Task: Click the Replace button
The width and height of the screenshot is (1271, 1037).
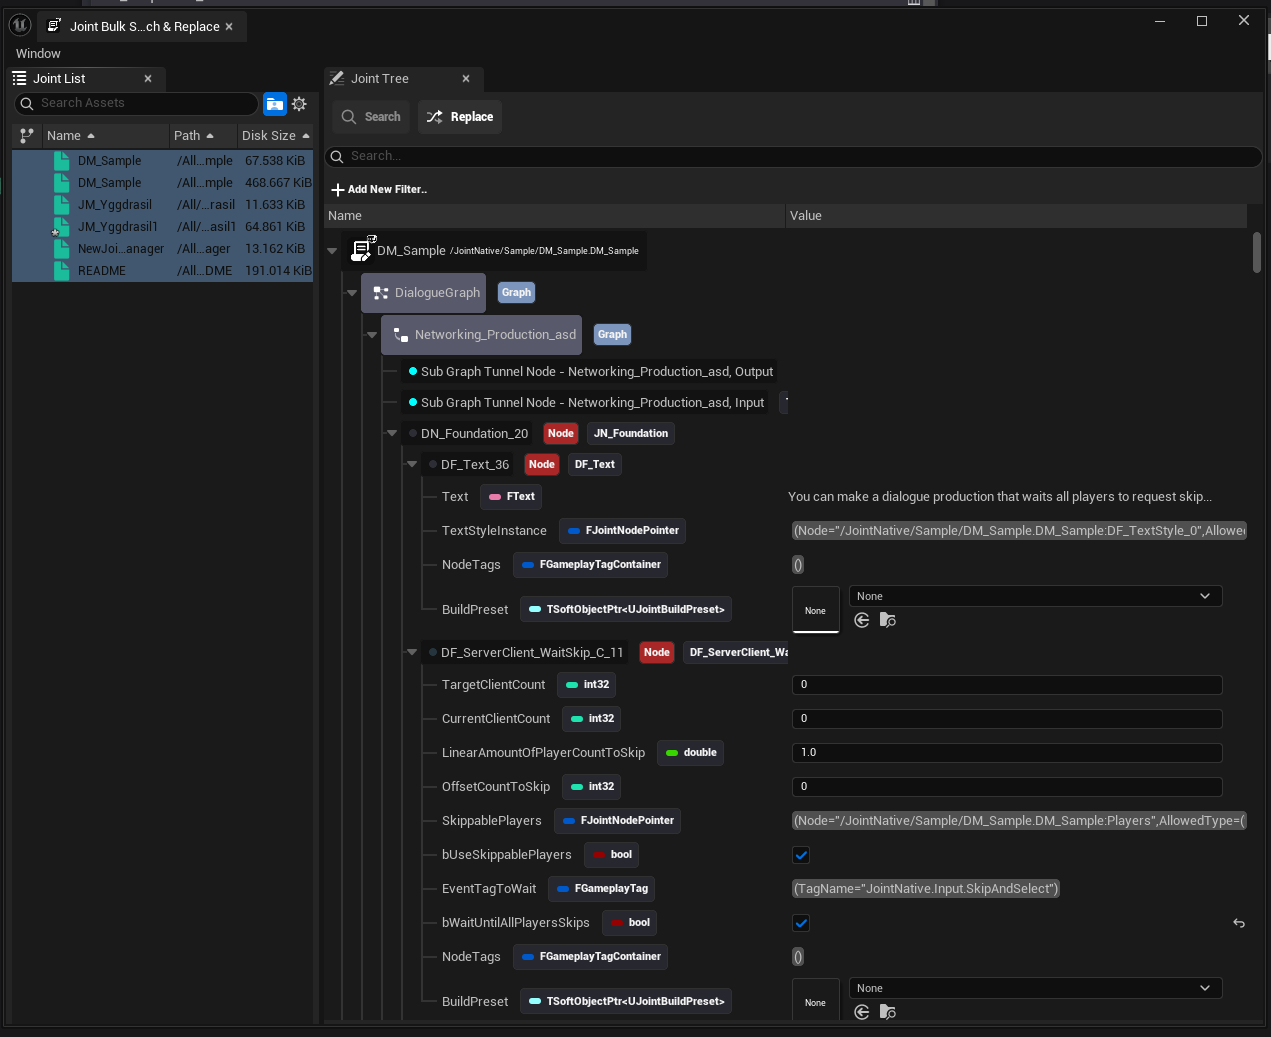Action: pos(460,117)
